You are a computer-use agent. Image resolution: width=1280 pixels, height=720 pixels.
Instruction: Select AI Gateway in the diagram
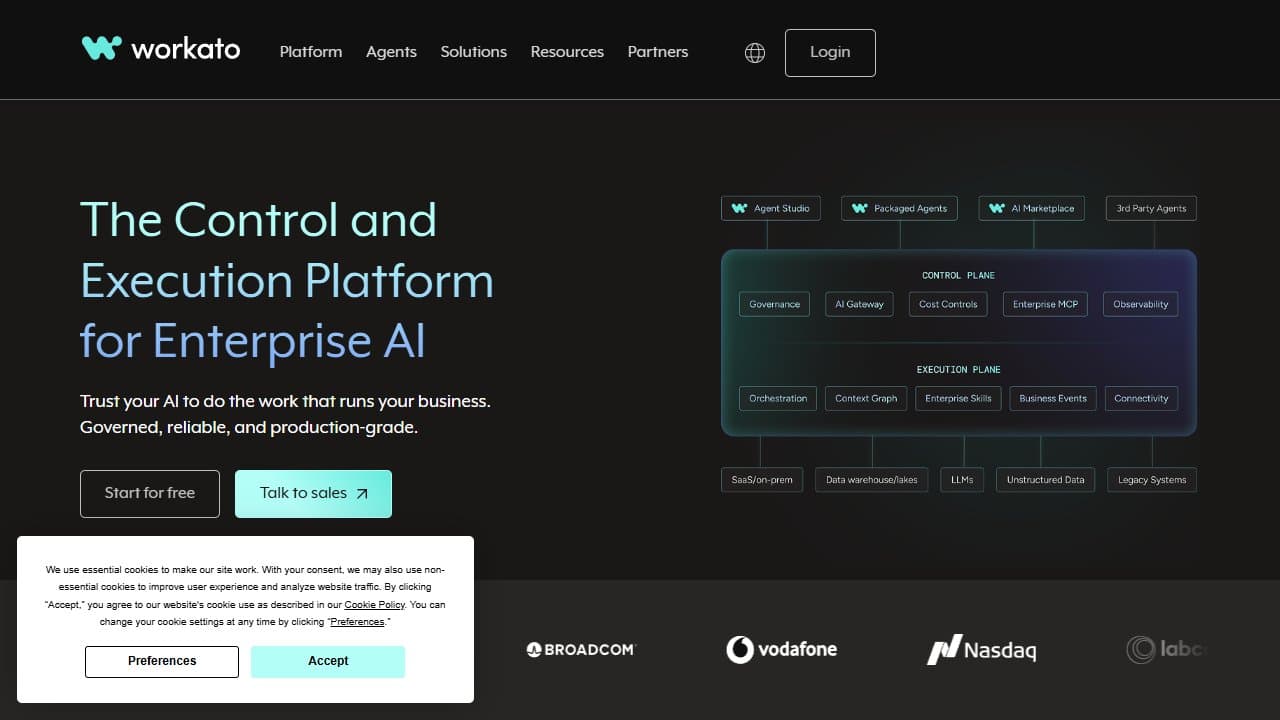[x=860, y=304]
